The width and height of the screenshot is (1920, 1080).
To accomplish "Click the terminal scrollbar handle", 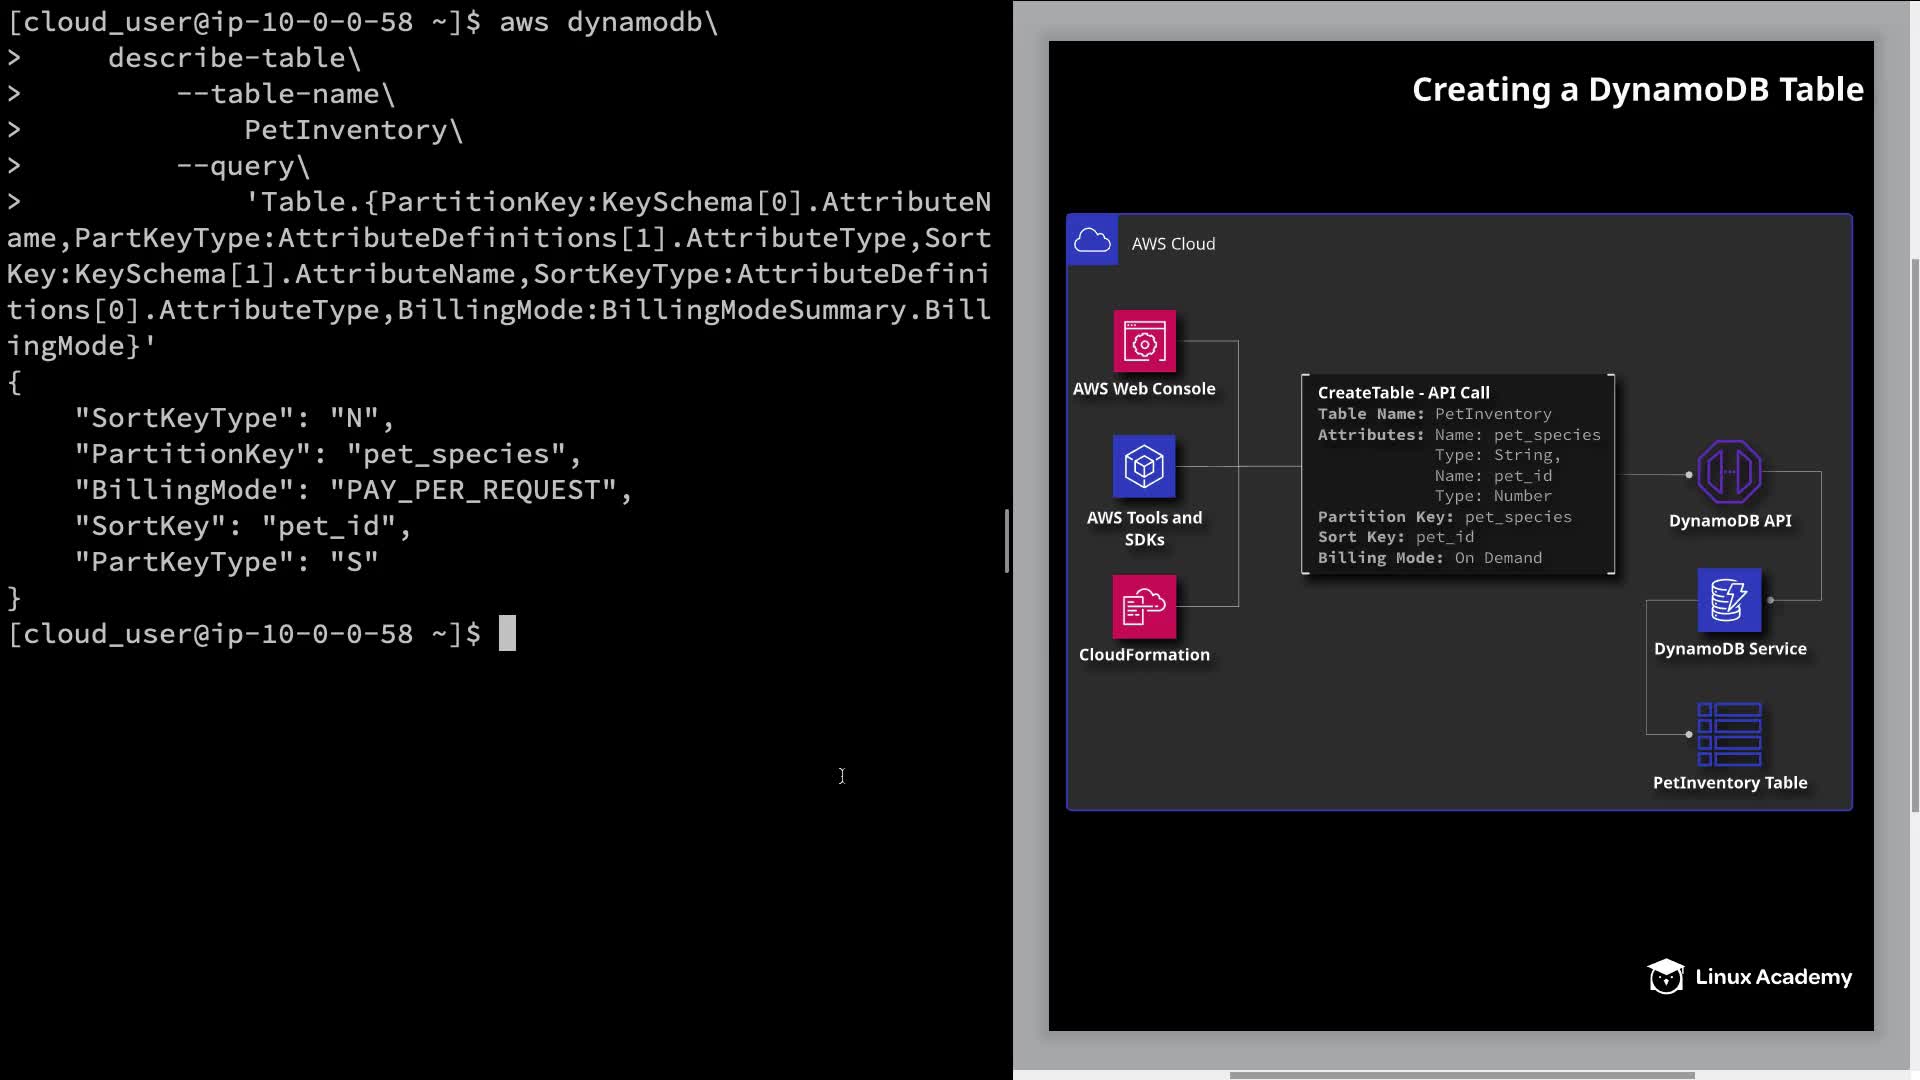I will coord(1007,541).
